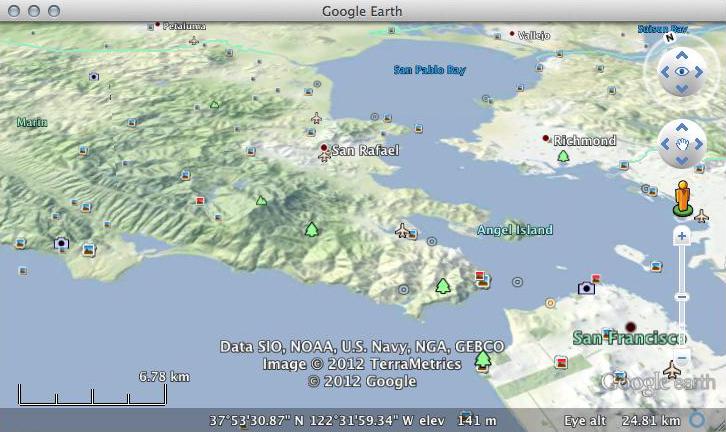Click the move-right arrow on the hand joystick
The height and width of the screenshot is (432, 726).
point(698,144)
